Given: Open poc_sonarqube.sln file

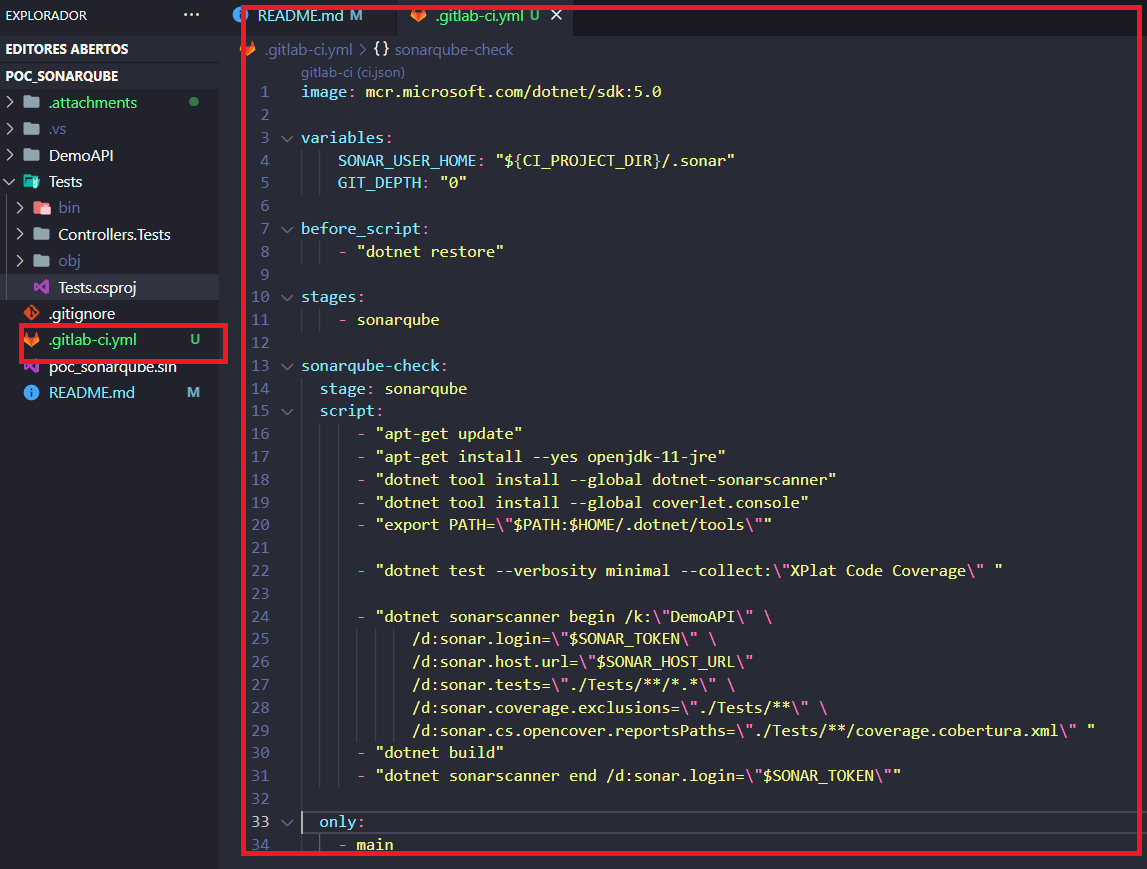Looking at the screenshot, I should pos(110,366).
